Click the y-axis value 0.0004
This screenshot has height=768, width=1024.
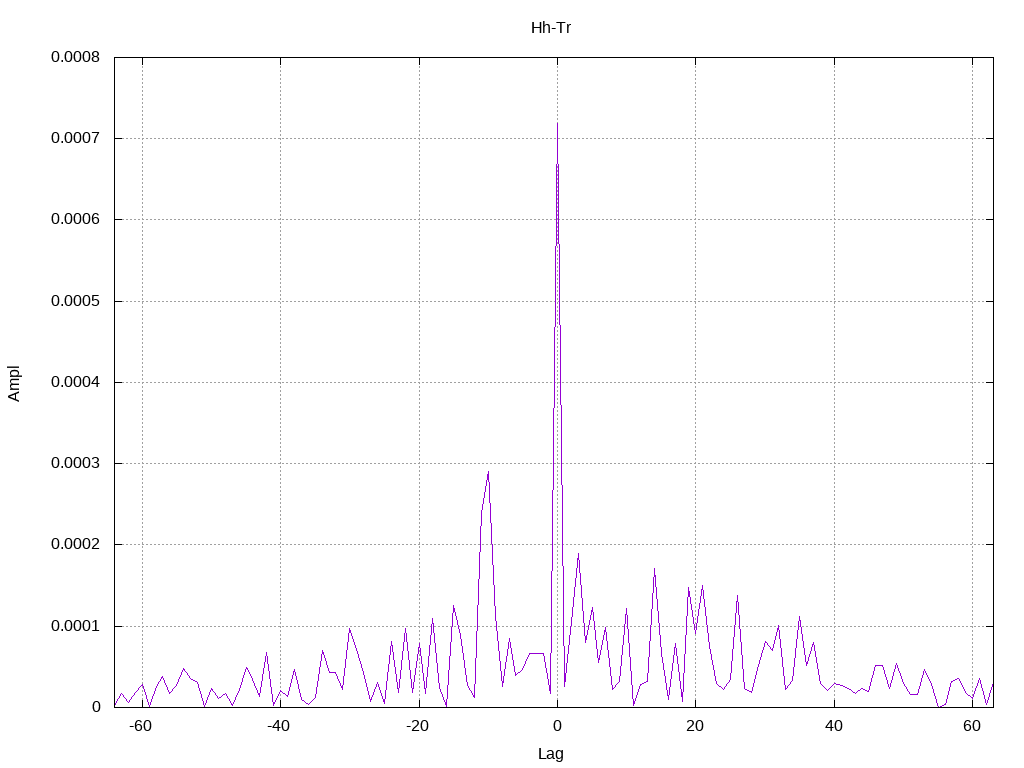[76, 382]
